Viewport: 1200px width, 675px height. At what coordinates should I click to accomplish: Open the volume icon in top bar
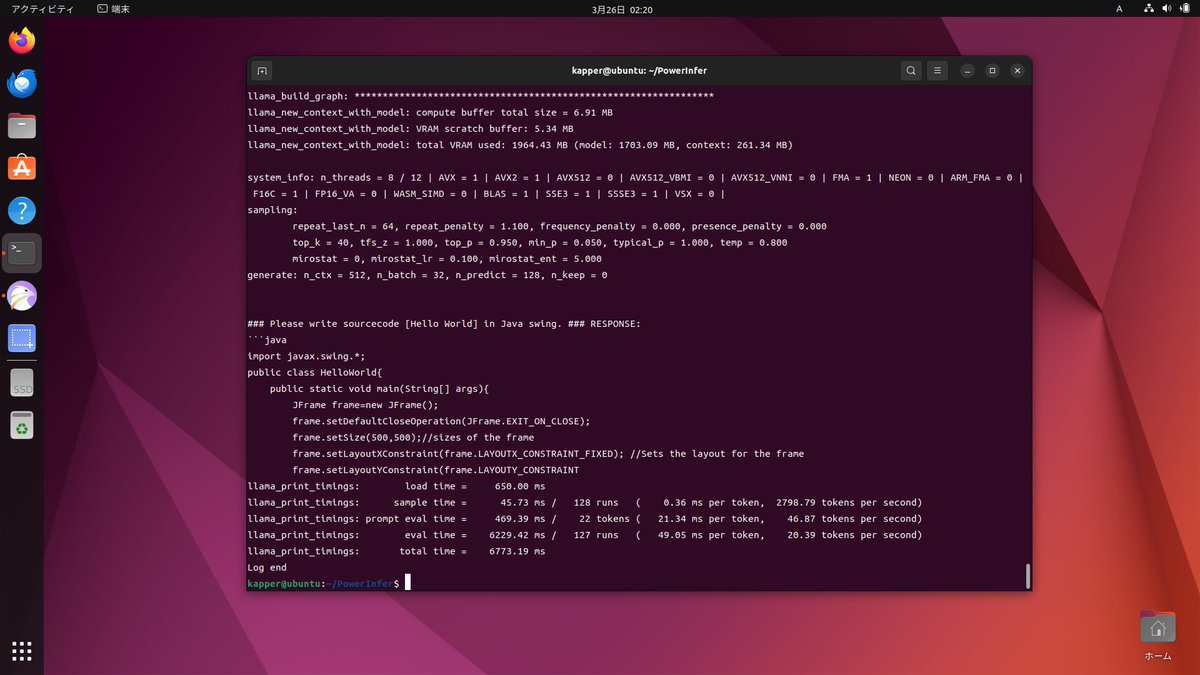point(1168,9)
